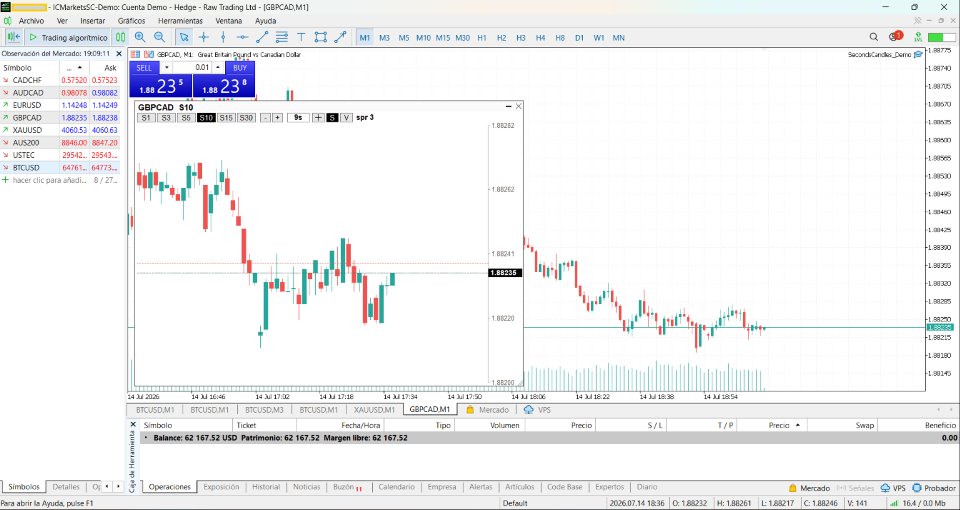Switch chart to M1 timeframe
Screen dimensions: 960x510
point(365,38)
